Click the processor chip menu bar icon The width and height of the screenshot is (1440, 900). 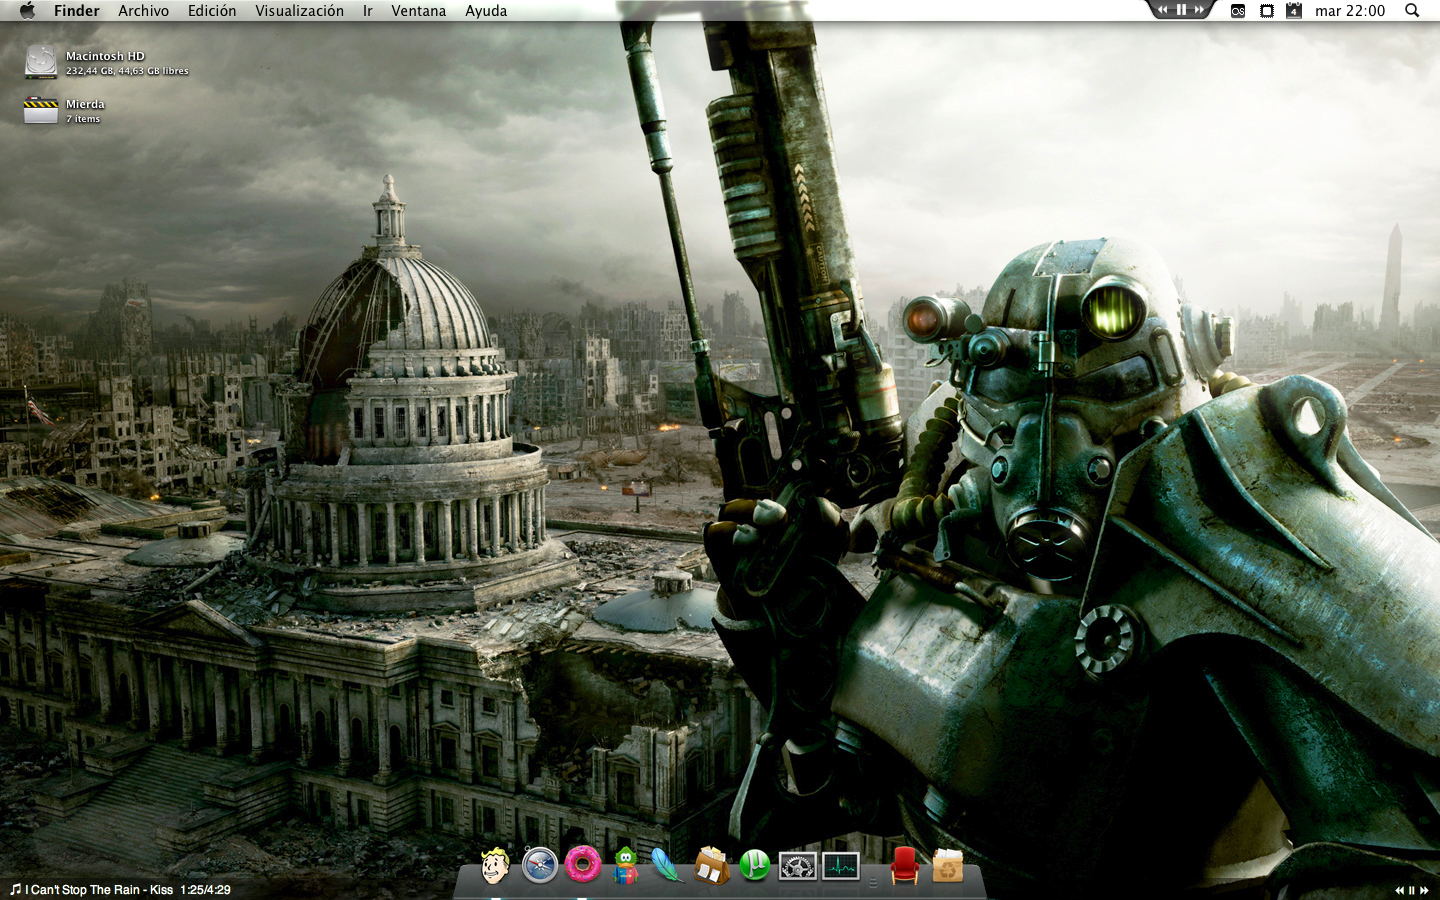(x=1267, y=11)
